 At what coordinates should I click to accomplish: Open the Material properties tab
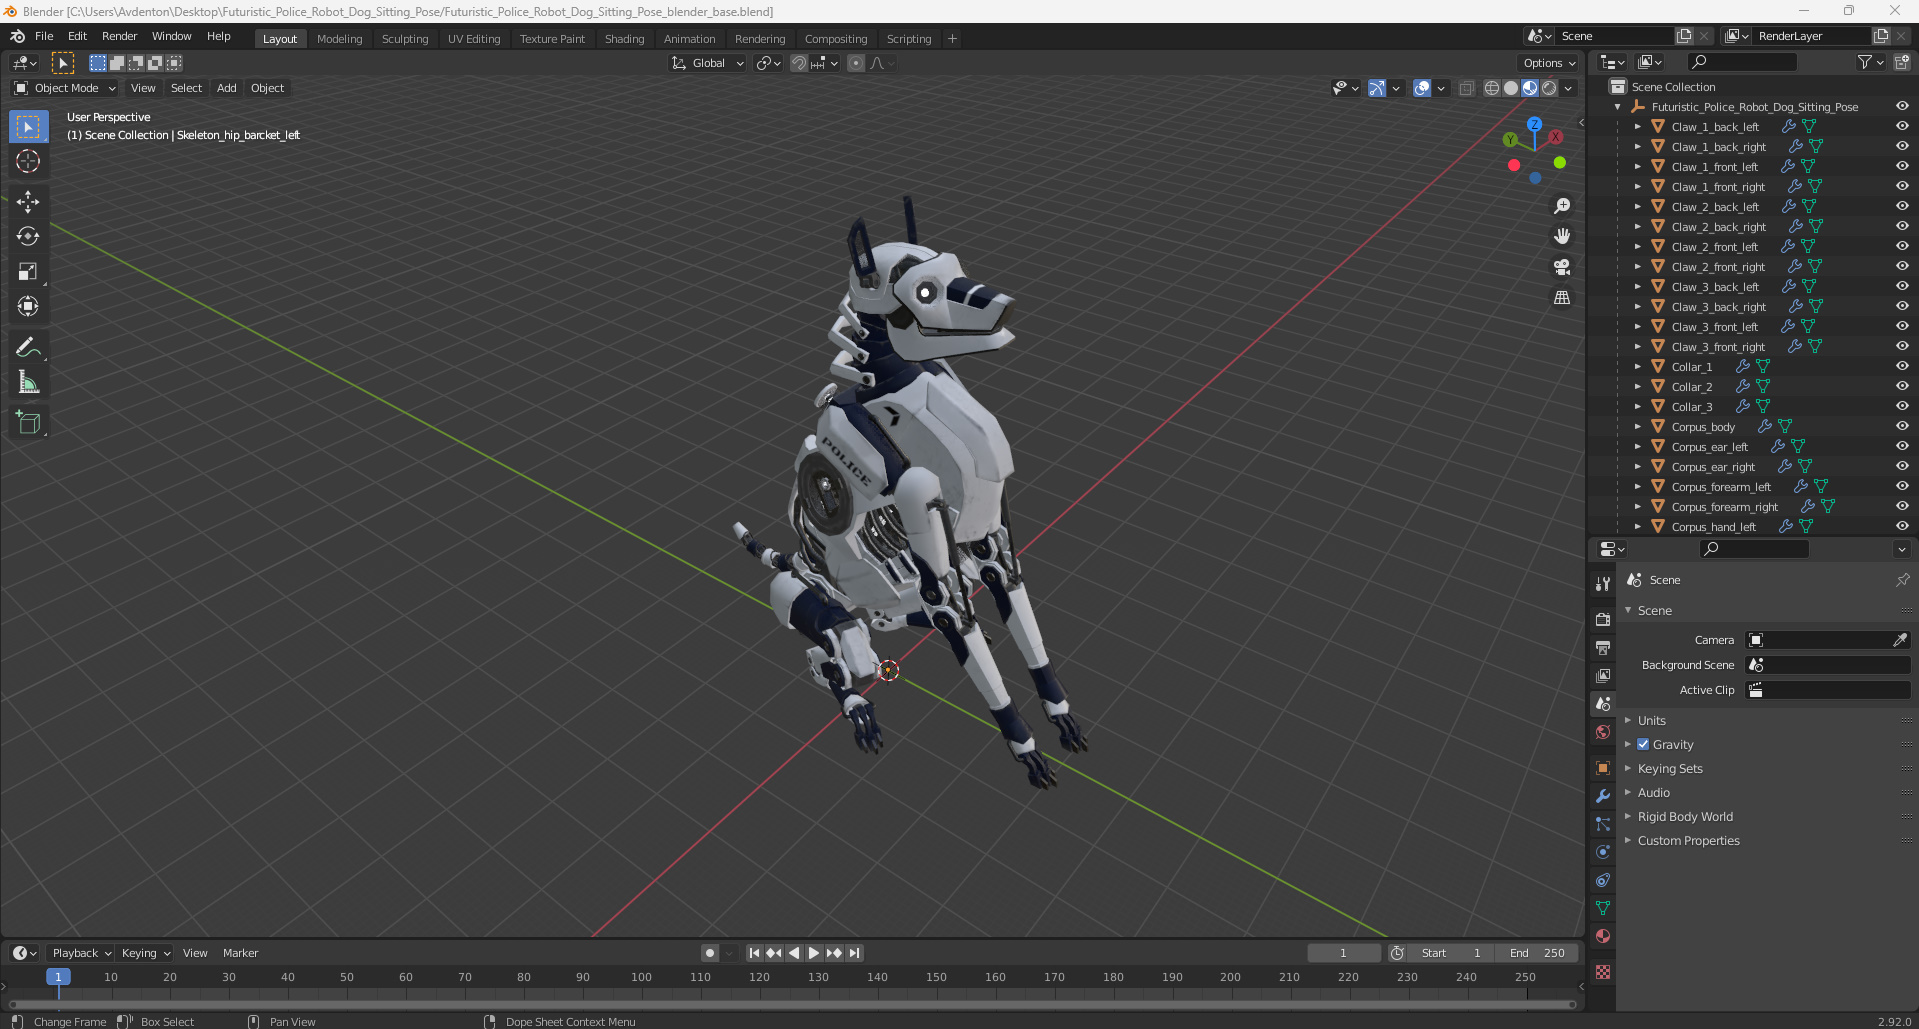pyautogui.click(x=1603, y=936)
